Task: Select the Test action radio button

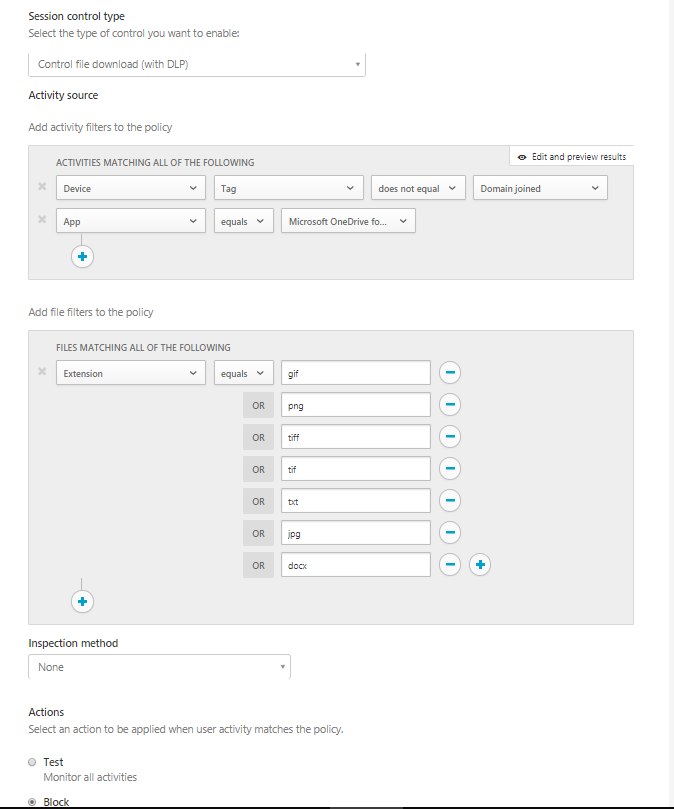Action: pos(31,761)
